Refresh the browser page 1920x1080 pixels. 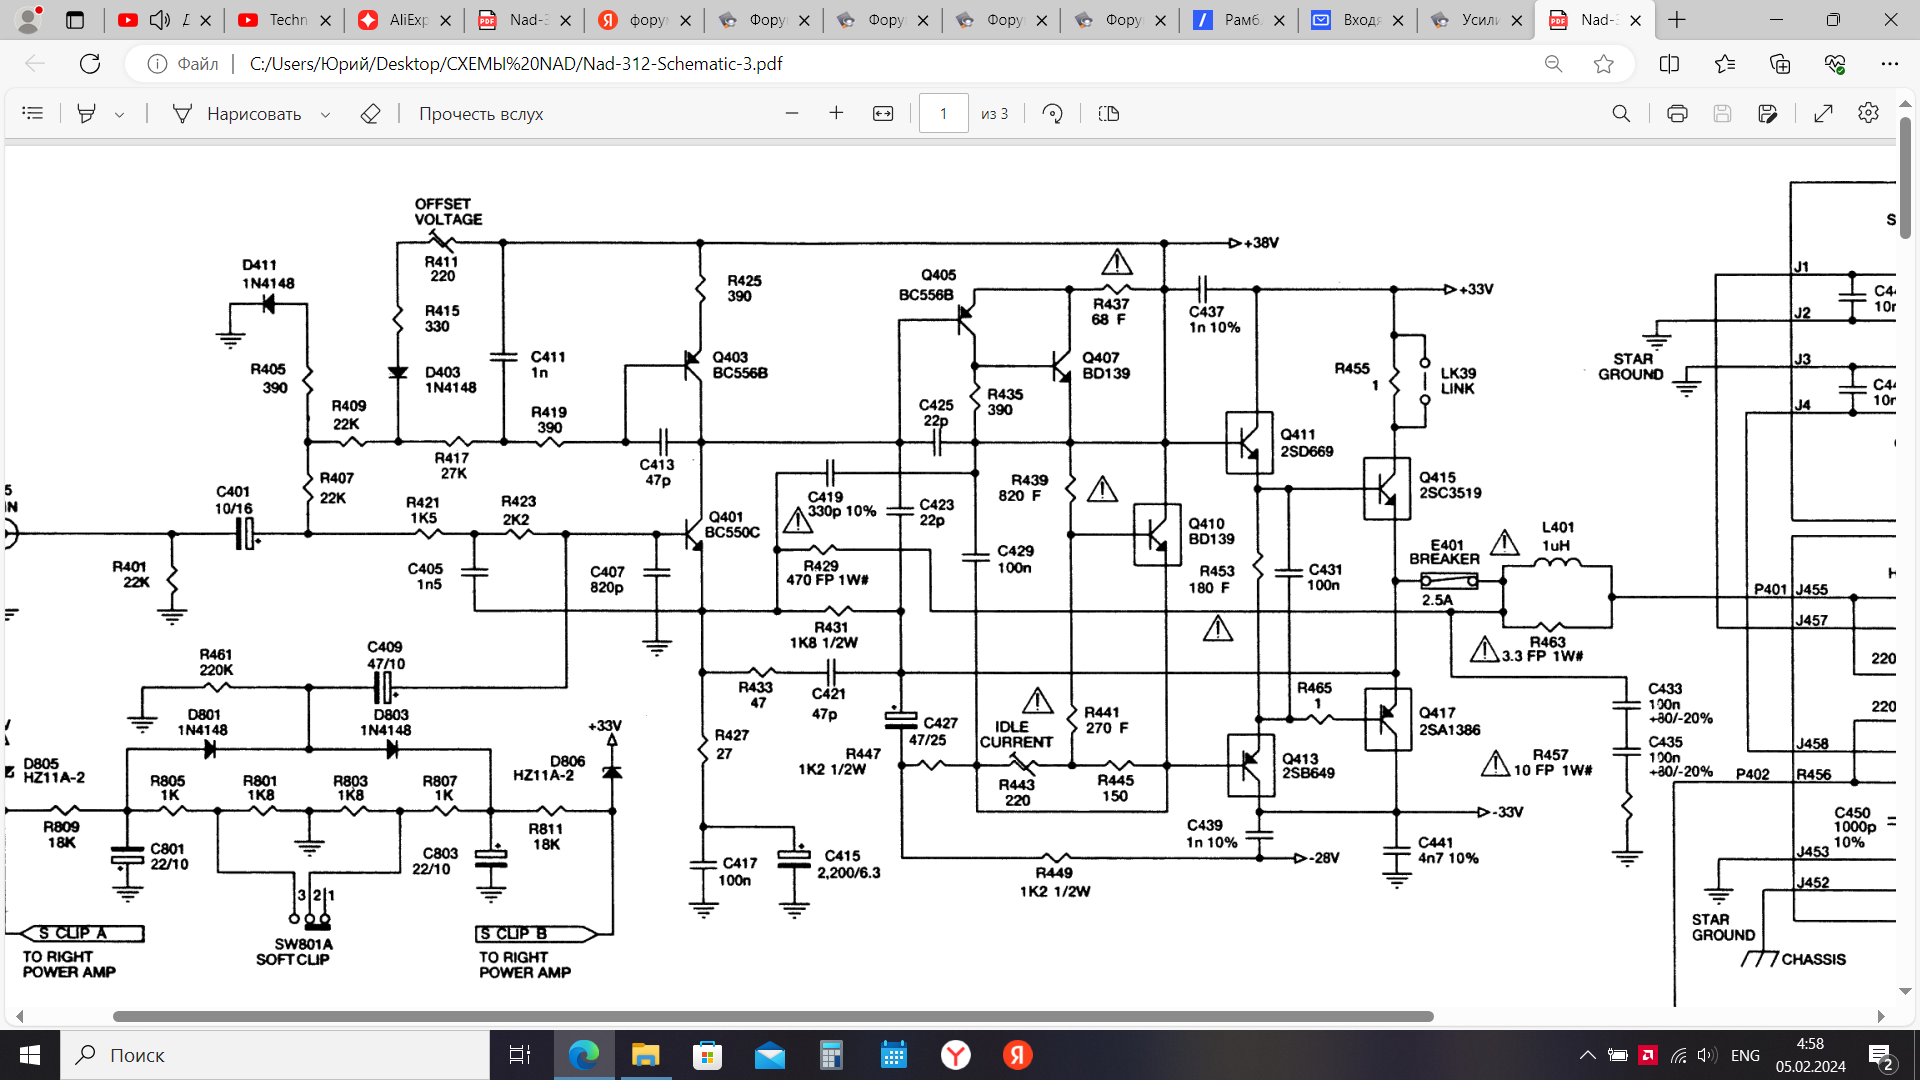[90, 64]
